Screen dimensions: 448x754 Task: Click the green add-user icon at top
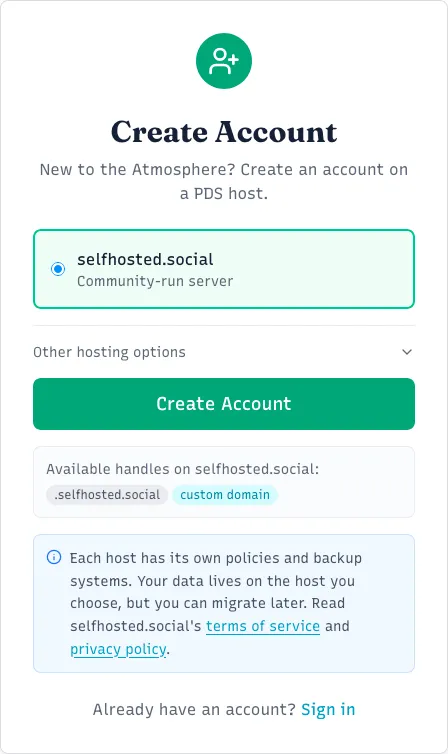224,61
